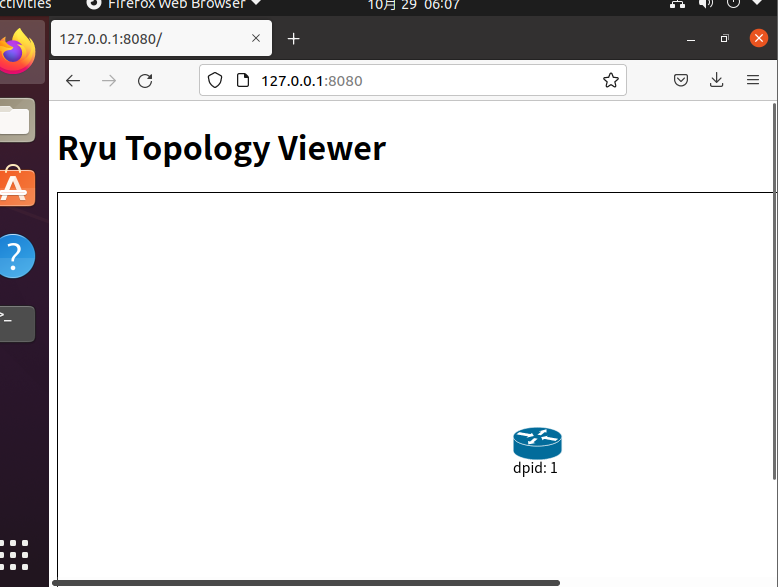Click the forward navigation arrow
This screenshot has height=587, width=778.
109,80
